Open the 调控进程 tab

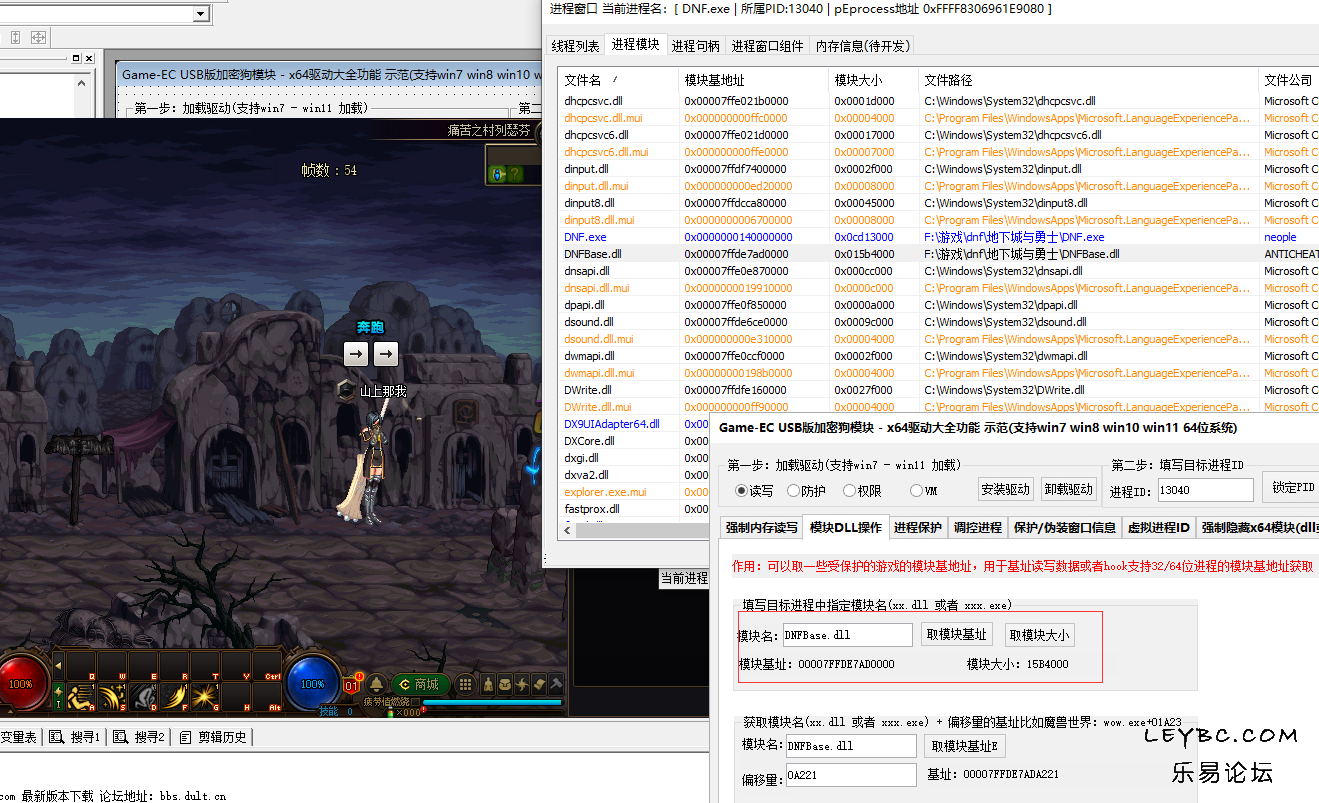tap(977, 528)
